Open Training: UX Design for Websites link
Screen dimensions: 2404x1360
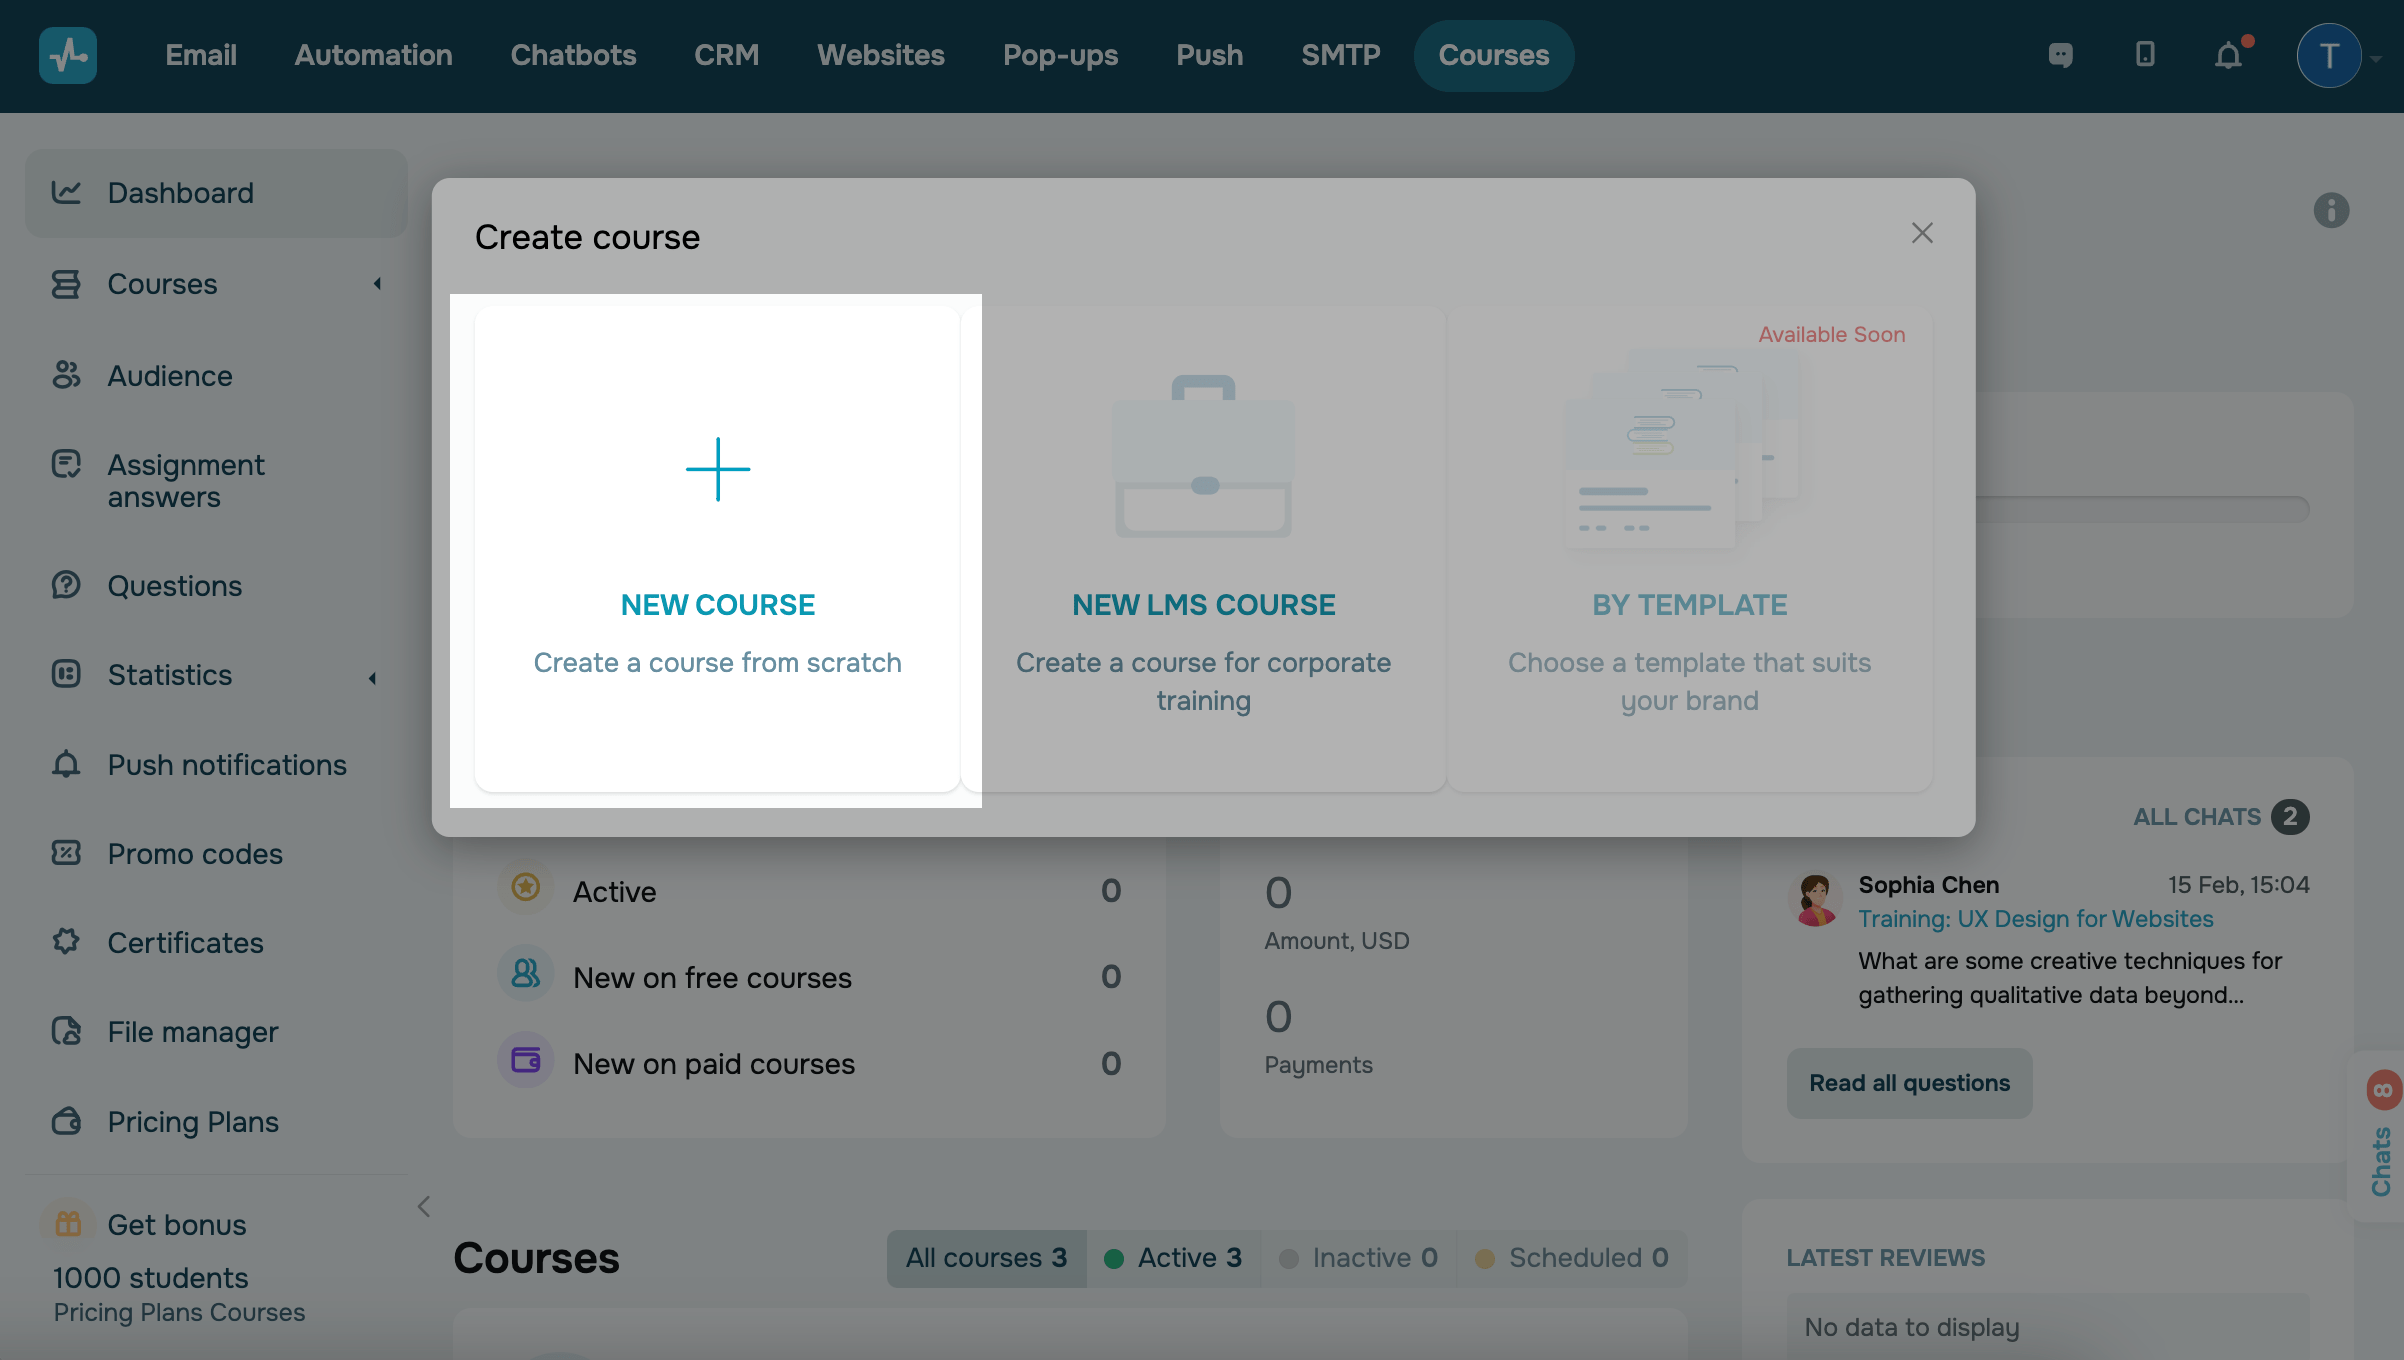coord(2035,919)
